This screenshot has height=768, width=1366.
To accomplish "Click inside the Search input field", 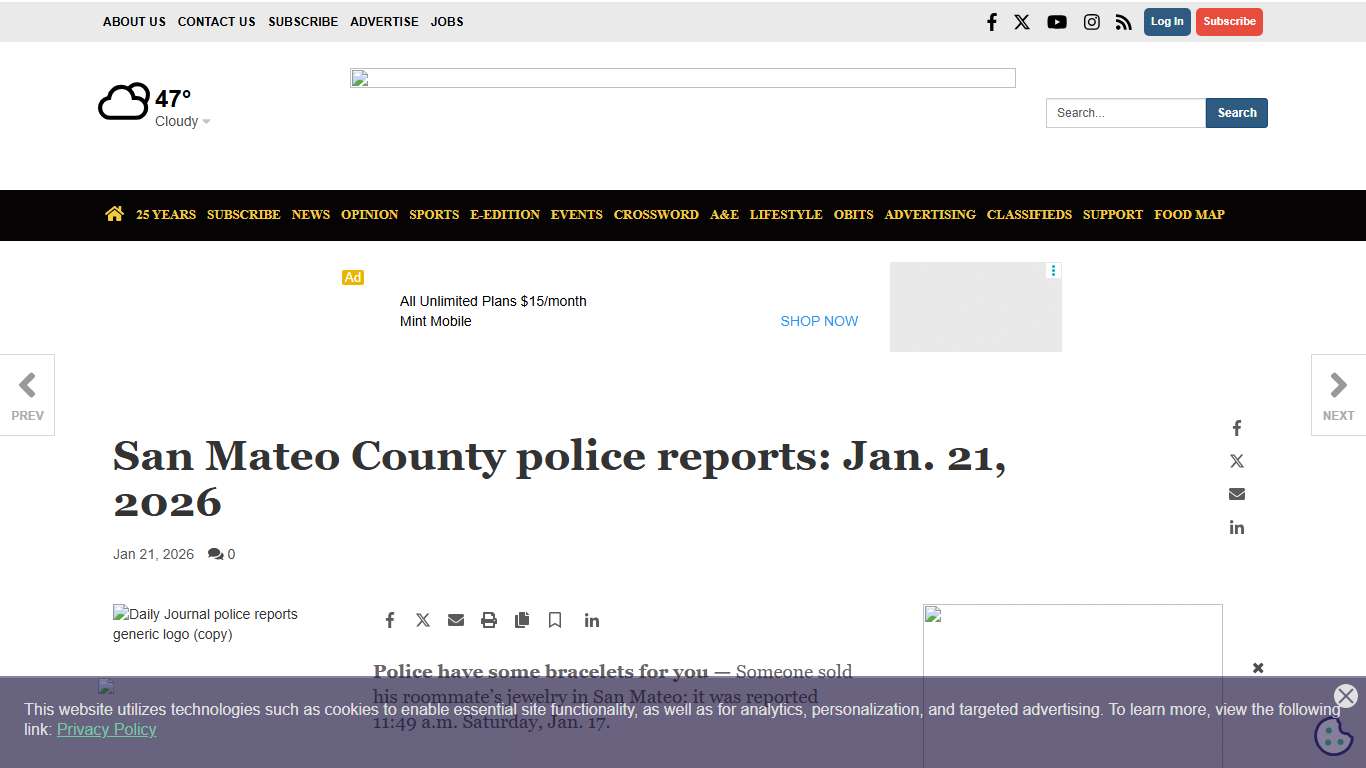I will [1125, 113].
